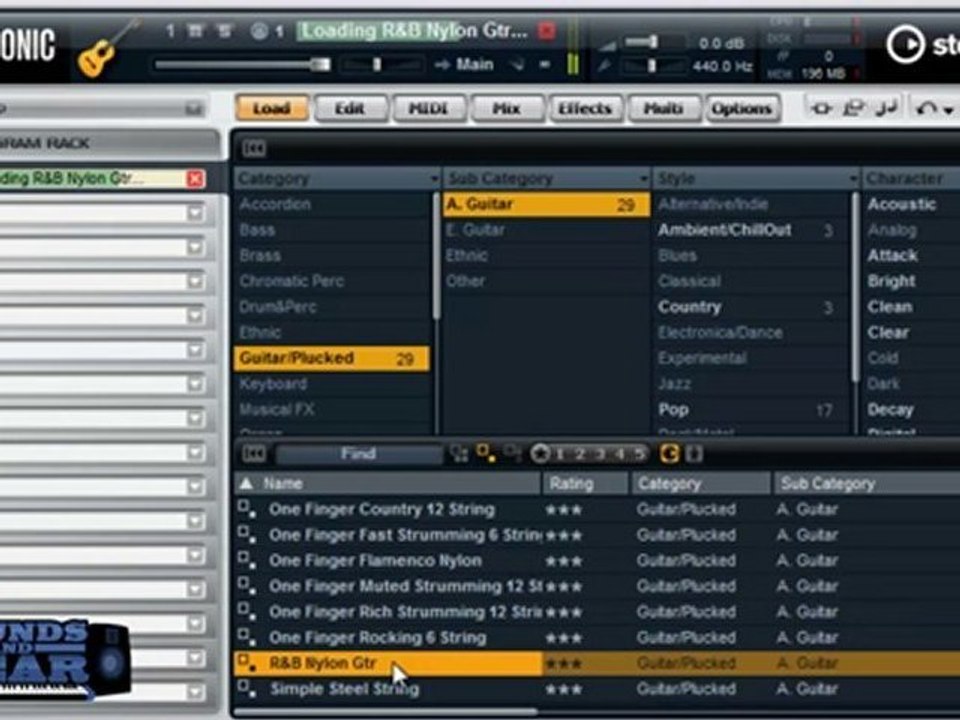This screenshot has width=960, height=720.
Task: Adjust master tune slider near 440.0 Hz
Action: pyautogui.click(x=651, y=66)
